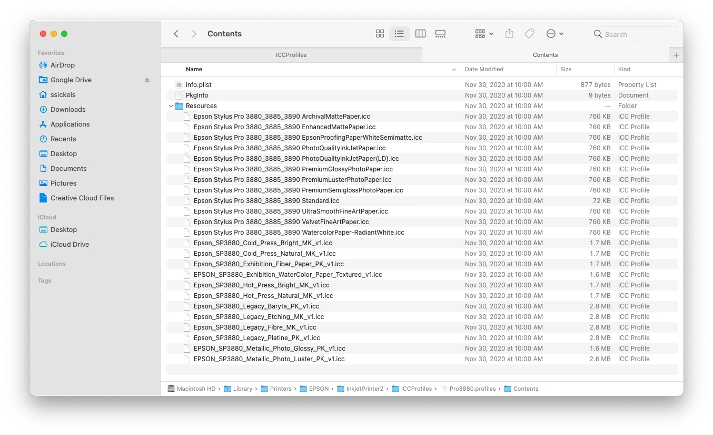Click the Search field in toolbar
This screenshot has width=713, height=435.
(x=634, y=34)
